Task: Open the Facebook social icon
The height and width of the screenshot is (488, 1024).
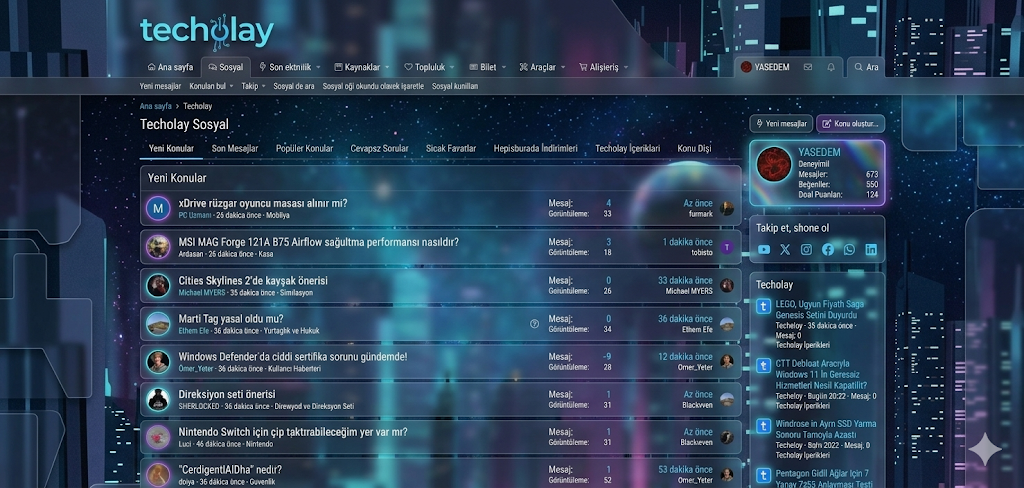Action: pyautogui.click(x=828, y=250)
